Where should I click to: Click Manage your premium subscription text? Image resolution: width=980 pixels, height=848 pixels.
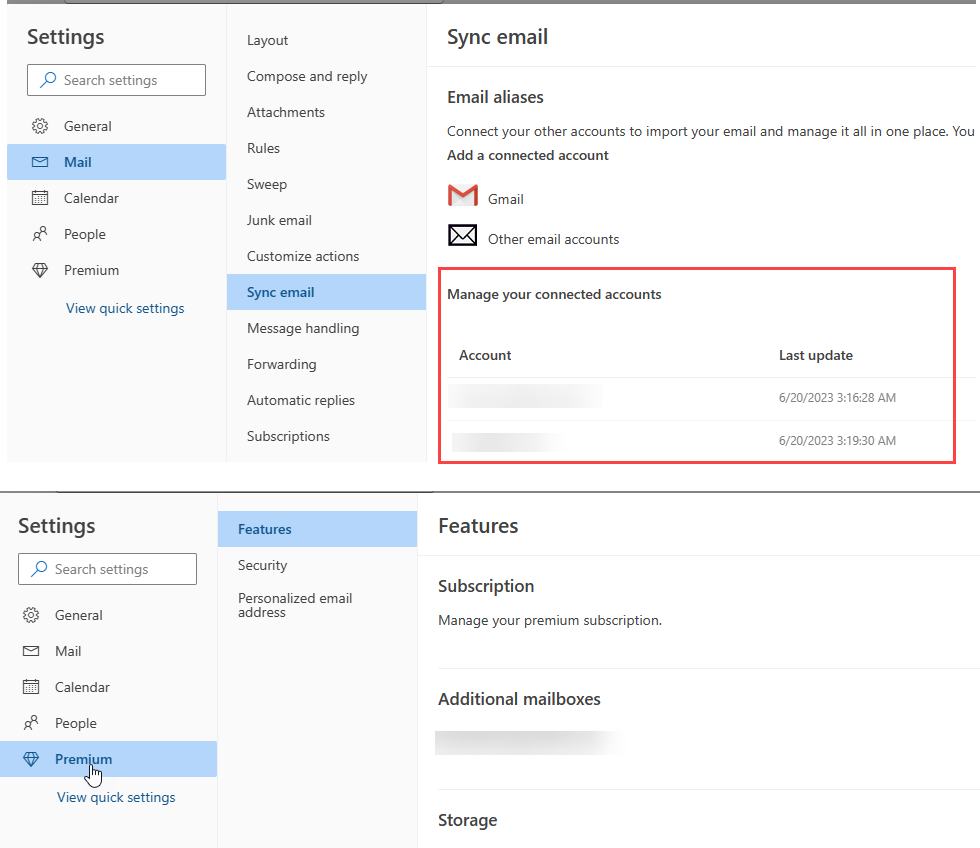pyautogui.click(x=550, y=621)
